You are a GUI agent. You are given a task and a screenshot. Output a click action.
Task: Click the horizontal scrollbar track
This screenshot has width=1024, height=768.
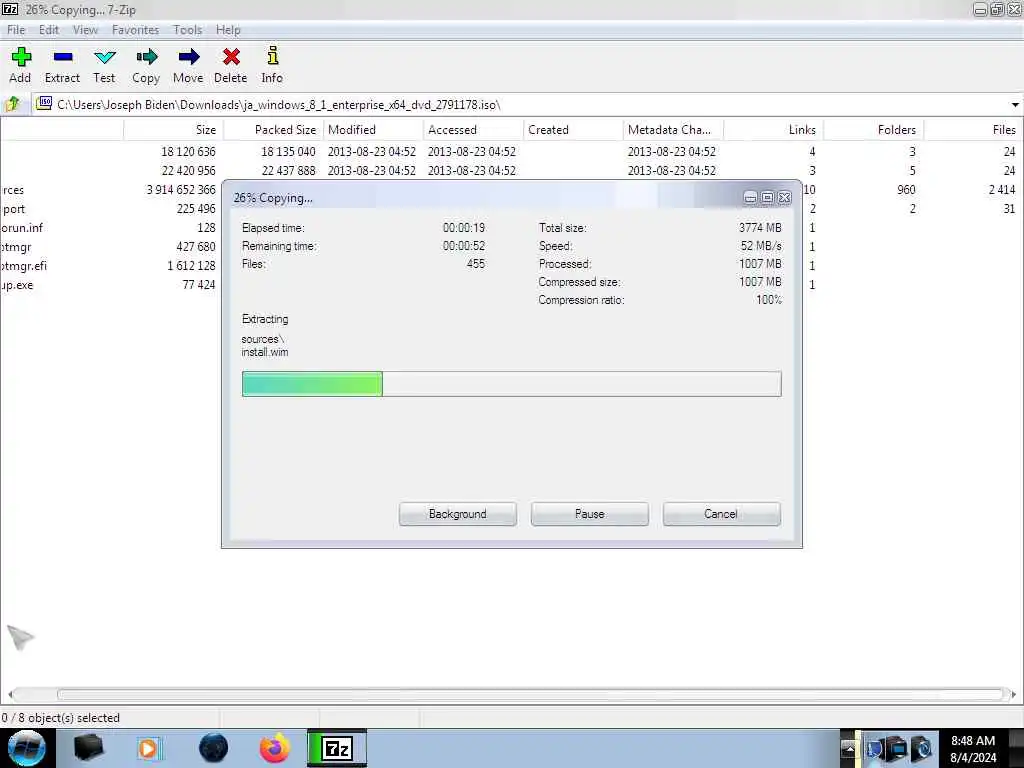(x=511, y=694)
